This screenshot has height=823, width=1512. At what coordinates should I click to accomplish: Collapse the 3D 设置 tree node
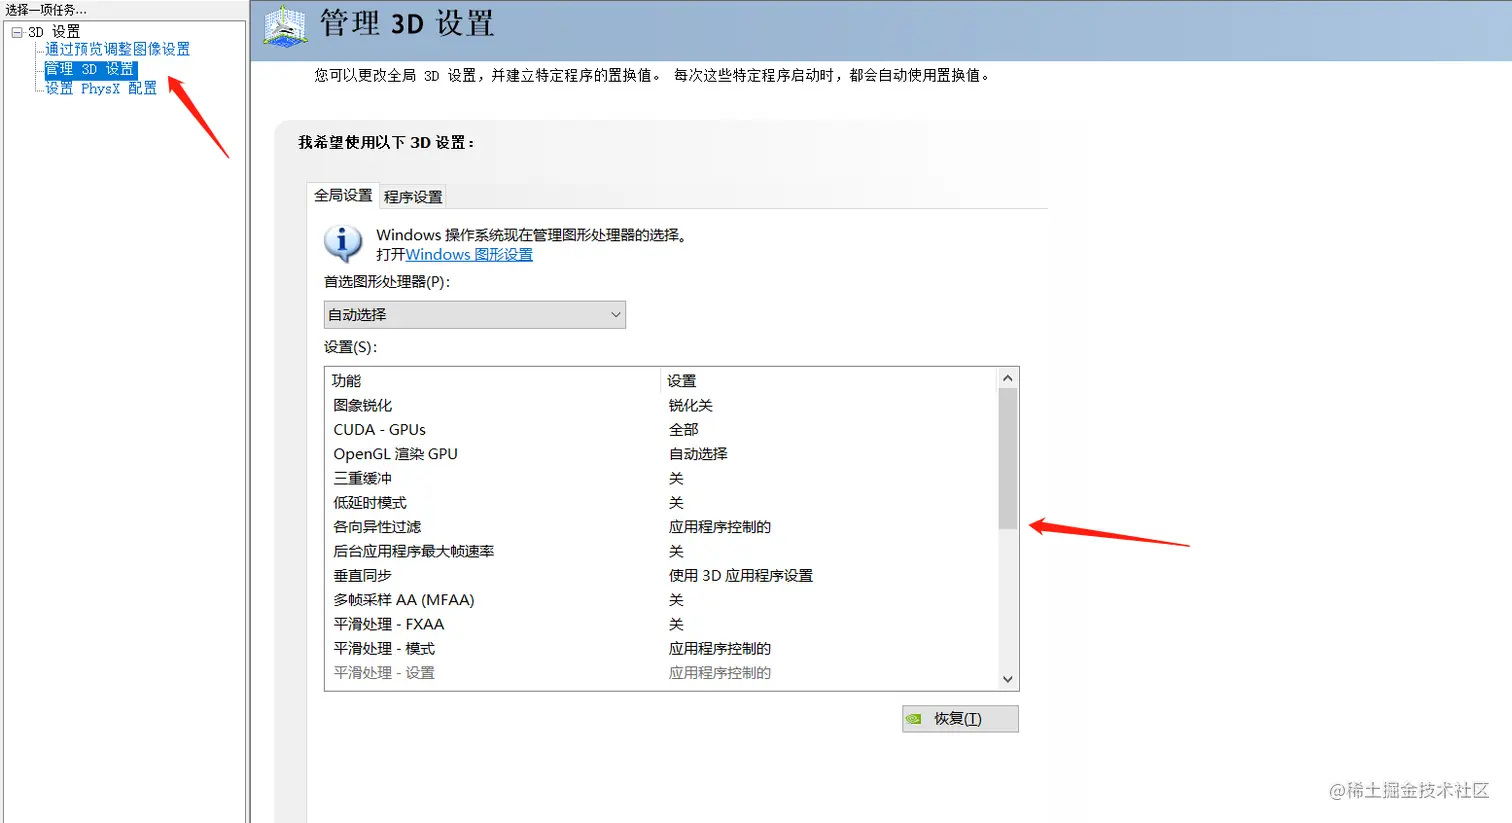17,32
